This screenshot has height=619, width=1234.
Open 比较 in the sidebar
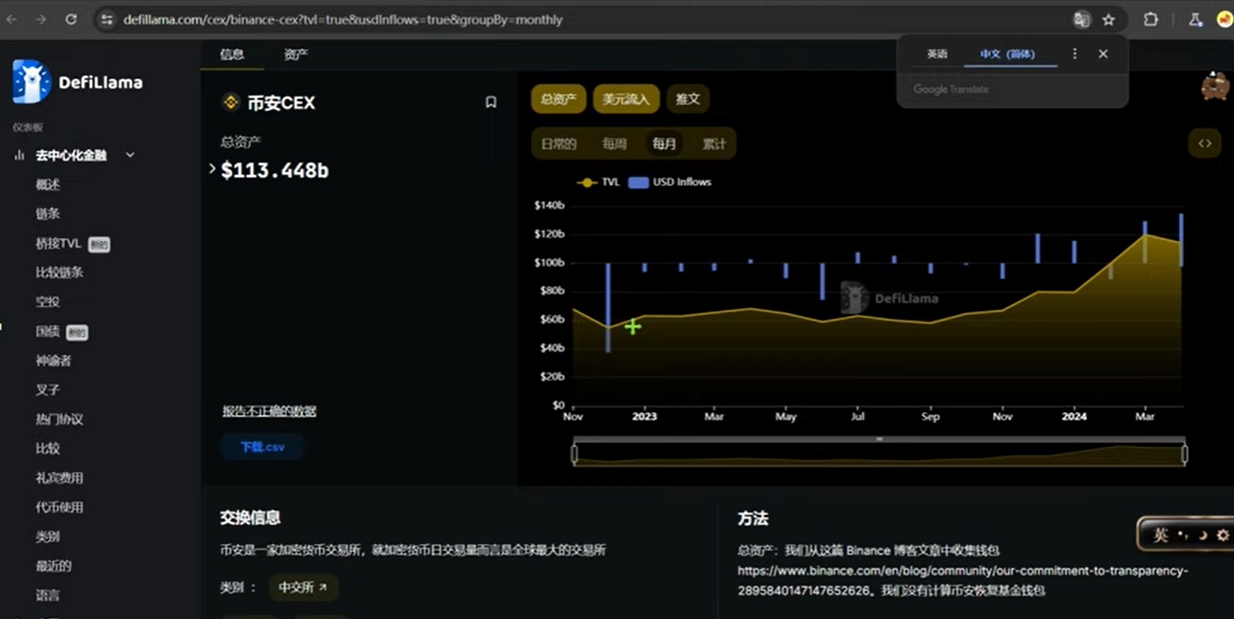point(48,448)
